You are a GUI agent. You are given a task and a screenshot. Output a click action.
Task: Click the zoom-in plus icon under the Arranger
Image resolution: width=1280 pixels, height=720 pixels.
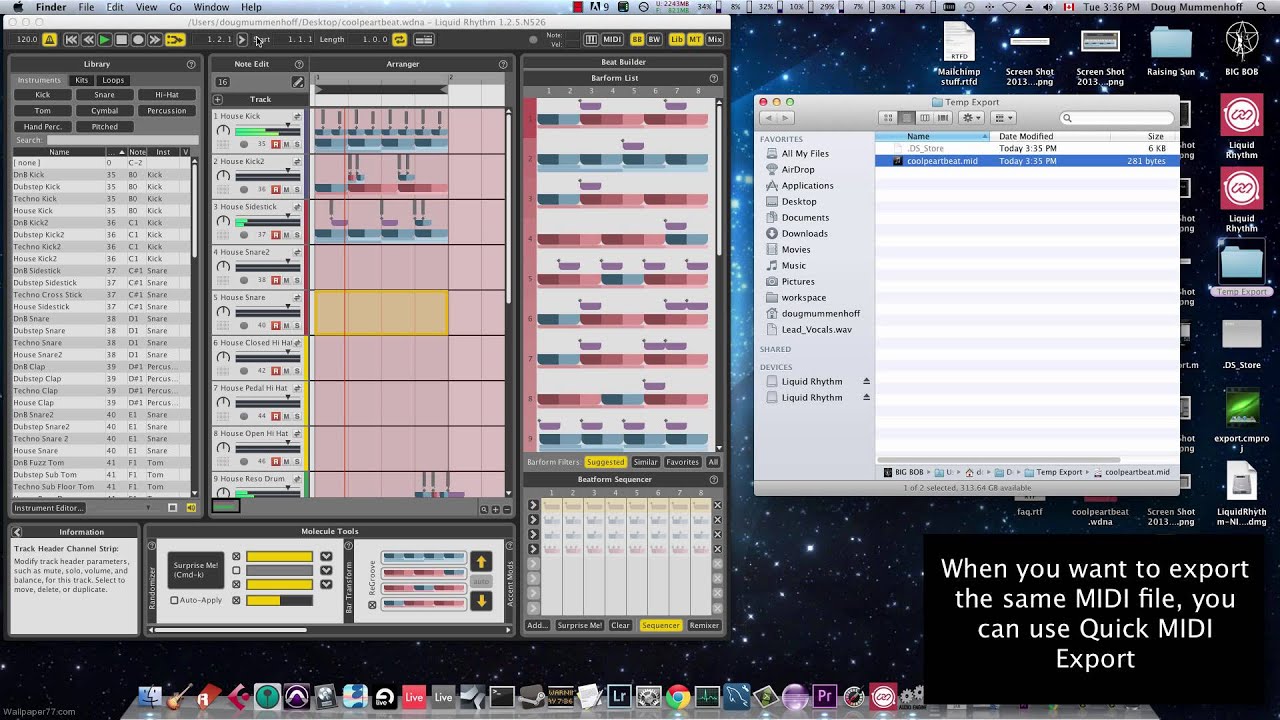(496, 509)
